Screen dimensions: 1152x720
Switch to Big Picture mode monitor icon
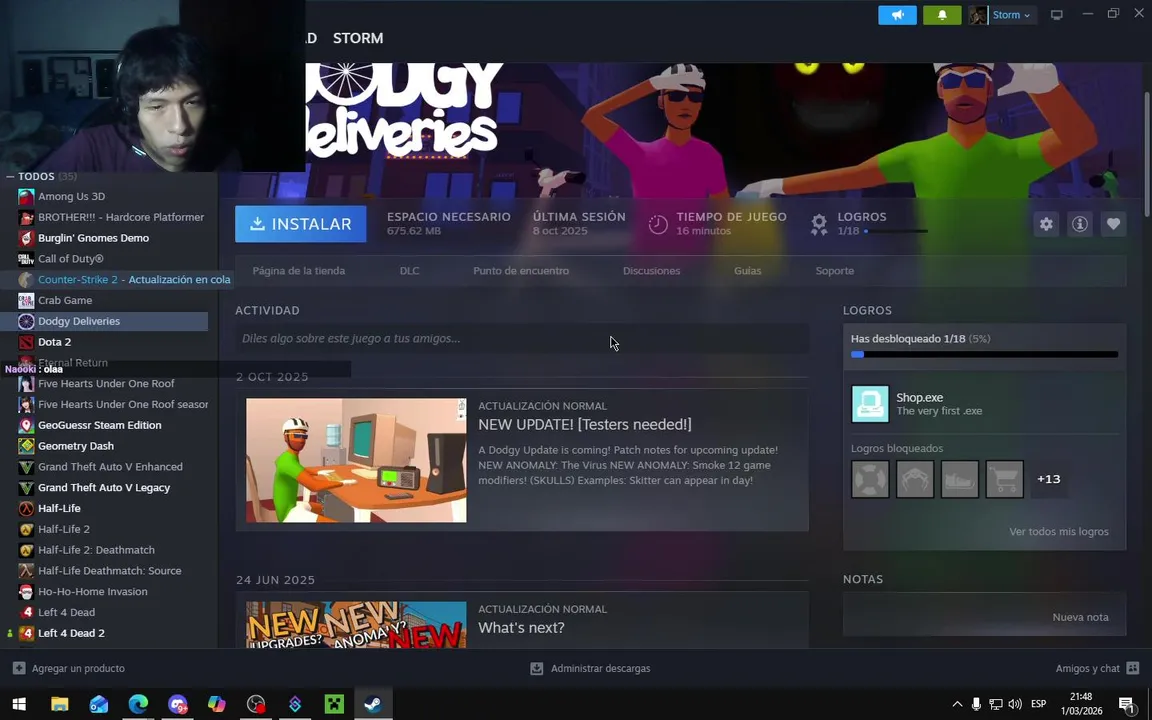(x=1056, y=15)
